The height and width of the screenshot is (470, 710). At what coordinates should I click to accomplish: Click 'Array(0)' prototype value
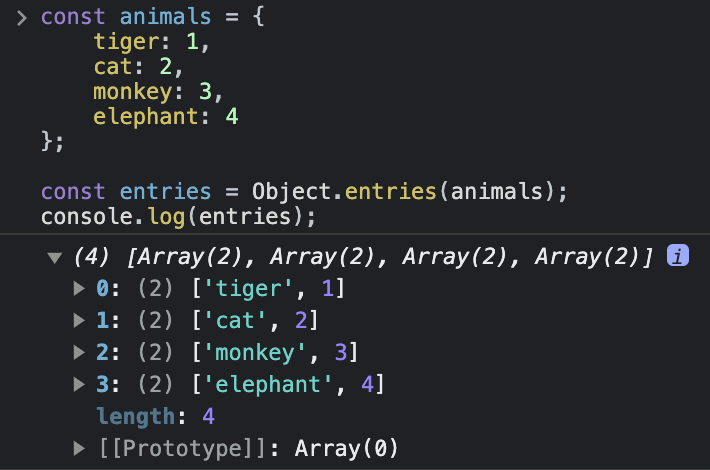[x=346, y=449]
